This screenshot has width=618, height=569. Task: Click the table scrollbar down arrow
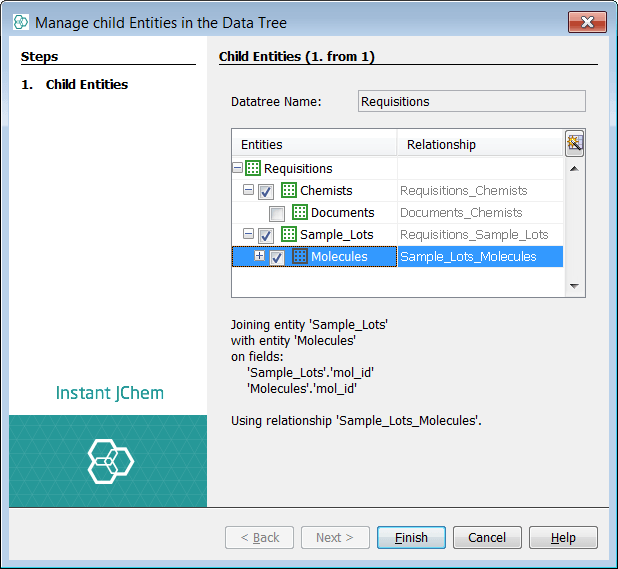[574, 286]
